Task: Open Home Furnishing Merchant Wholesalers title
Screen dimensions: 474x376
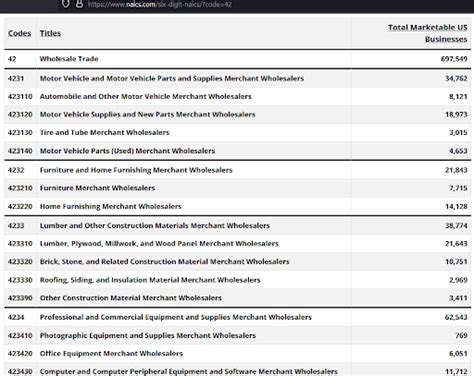Action: click(x=111, y=207)
